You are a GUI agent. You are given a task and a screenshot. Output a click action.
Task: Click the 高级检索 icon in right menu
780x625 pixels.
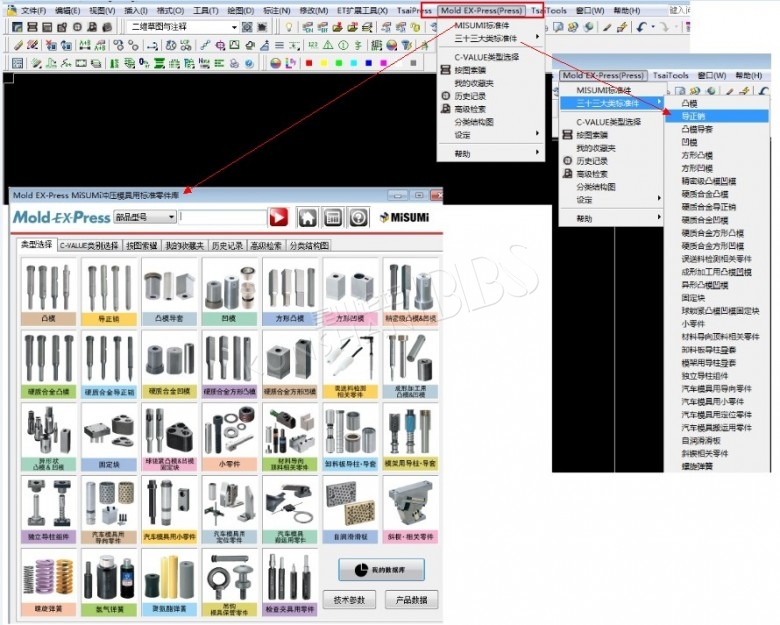(568, 174)
